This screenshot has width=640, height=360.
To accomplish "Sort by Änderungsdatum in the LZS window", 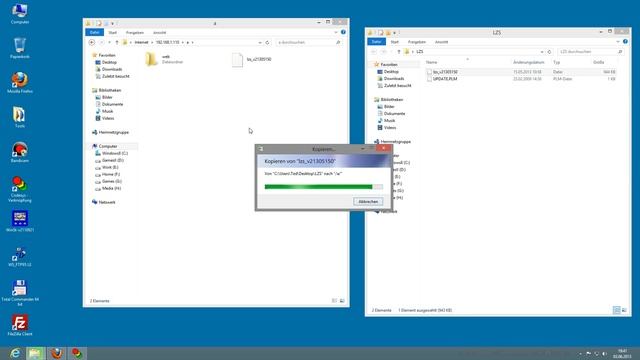I will click(x=530, y=62).
